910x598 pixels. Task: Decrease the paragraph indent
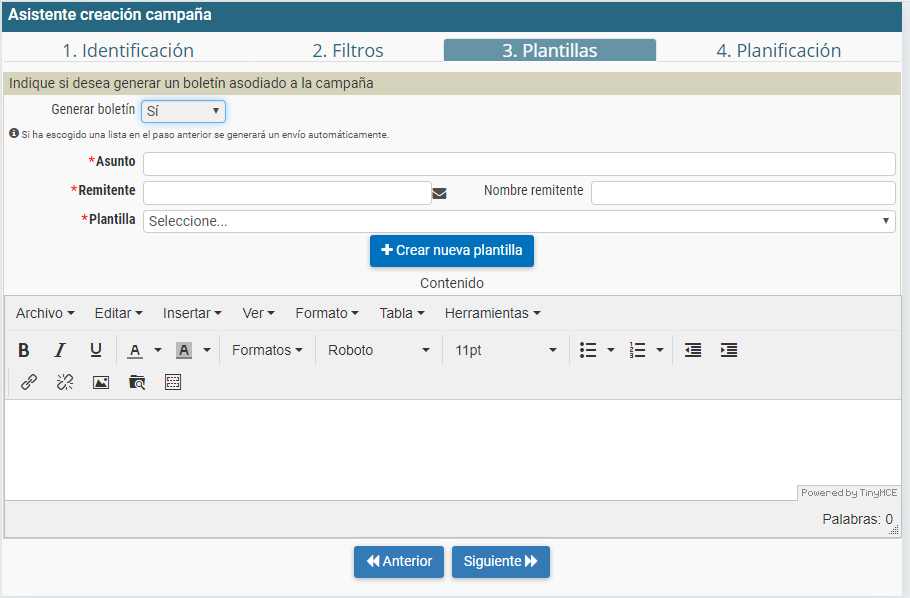tap(693, 350)
